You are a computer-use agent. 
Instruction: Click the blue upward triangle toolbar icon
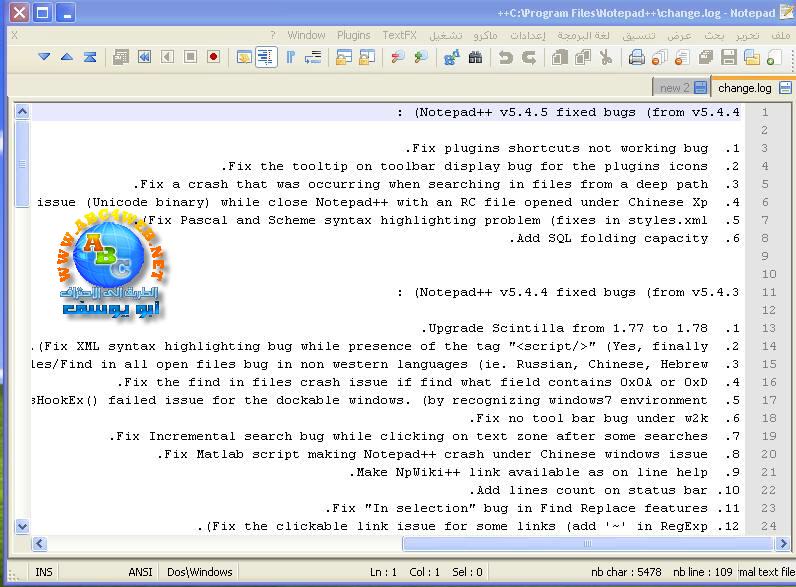tap(67, 57)
